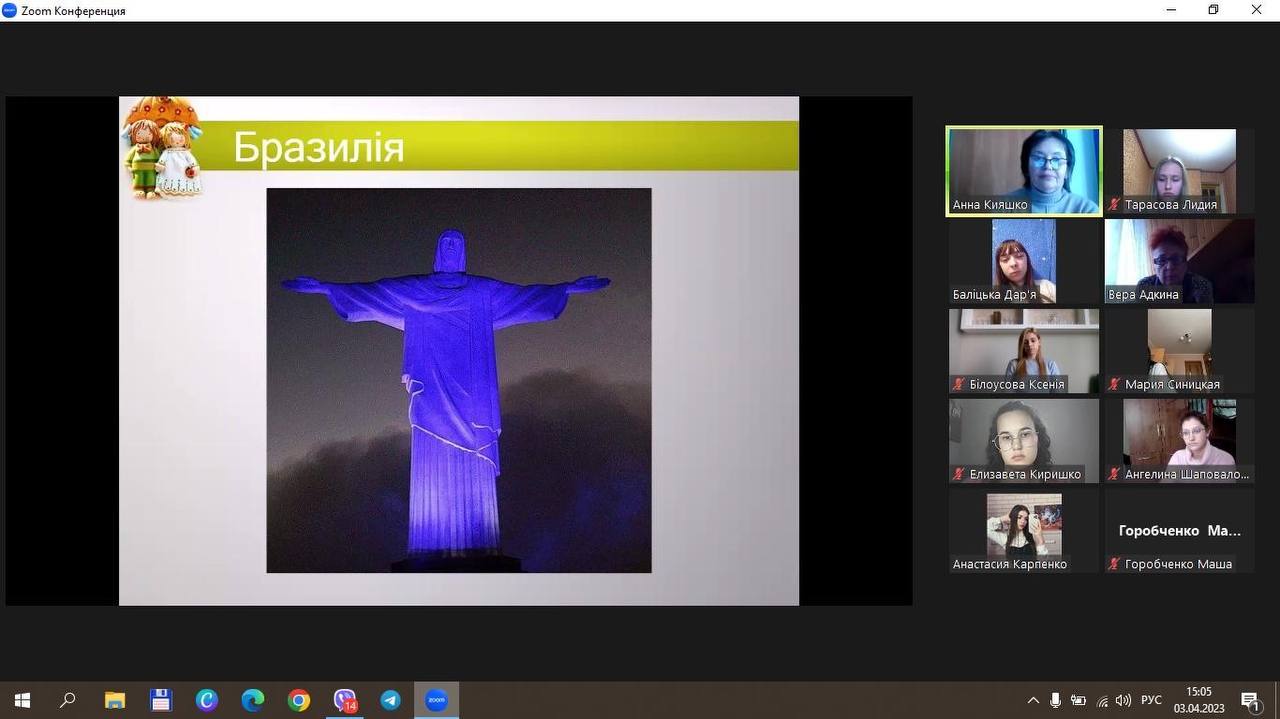Viewport: 1280px width, 719px height.
Task: Click muted mic icon by Ангелина Шаповалова
Action: coord(1115,475)
